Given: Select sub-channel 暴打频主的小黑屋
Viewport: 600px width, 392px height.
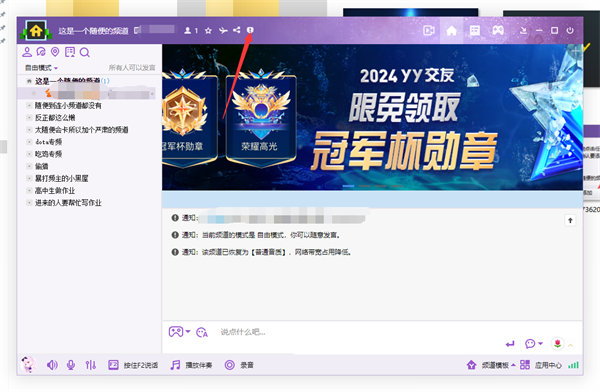Looking at the screenshot, I should tap(62, 178).
